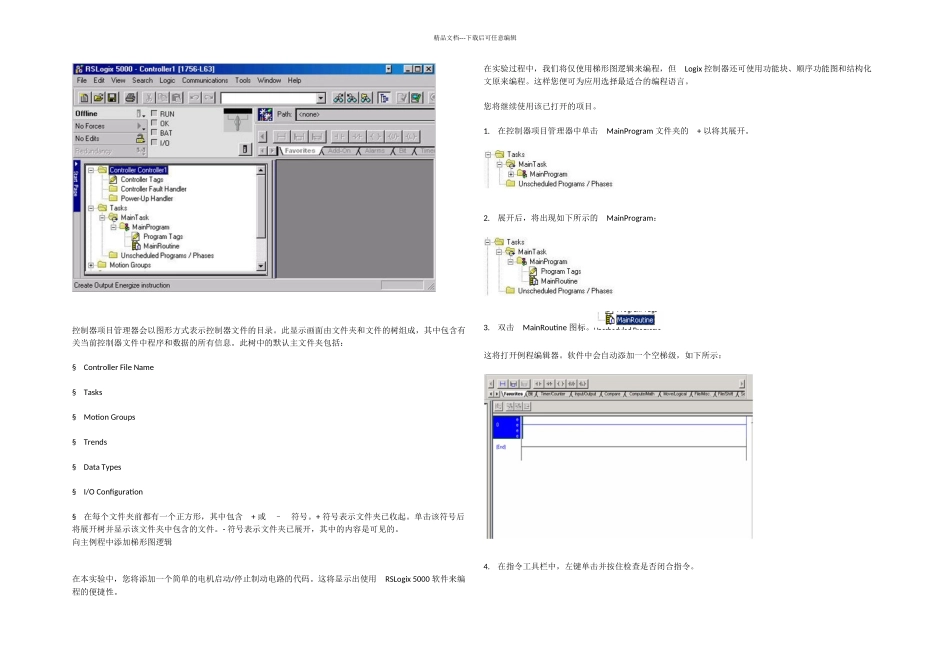Toggle the BAT indicator checkbox
950x672 pixels.
tap(154, 132)
